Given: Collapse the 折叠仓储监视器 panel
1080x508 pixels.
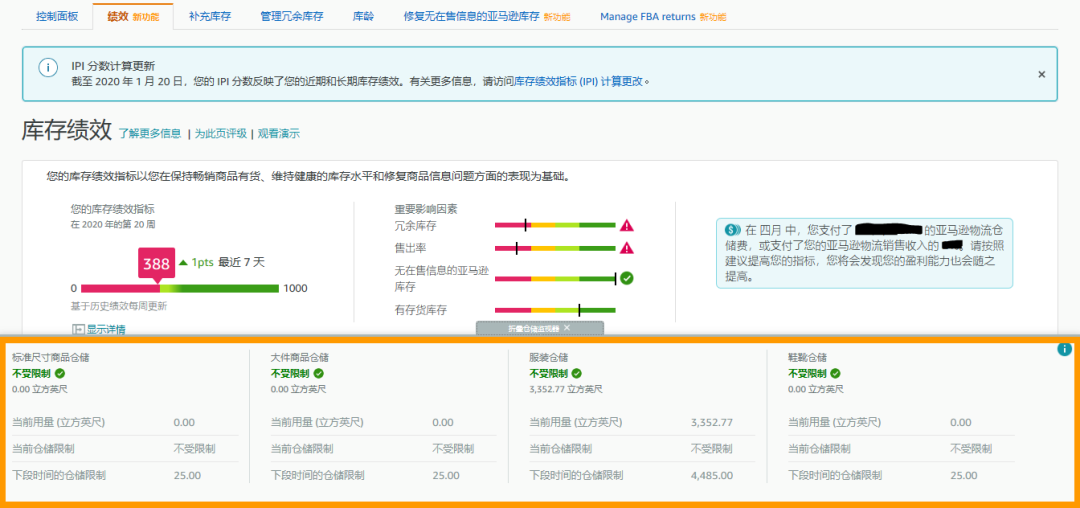Looking at the screenshot, I should [x=539, y=328].
